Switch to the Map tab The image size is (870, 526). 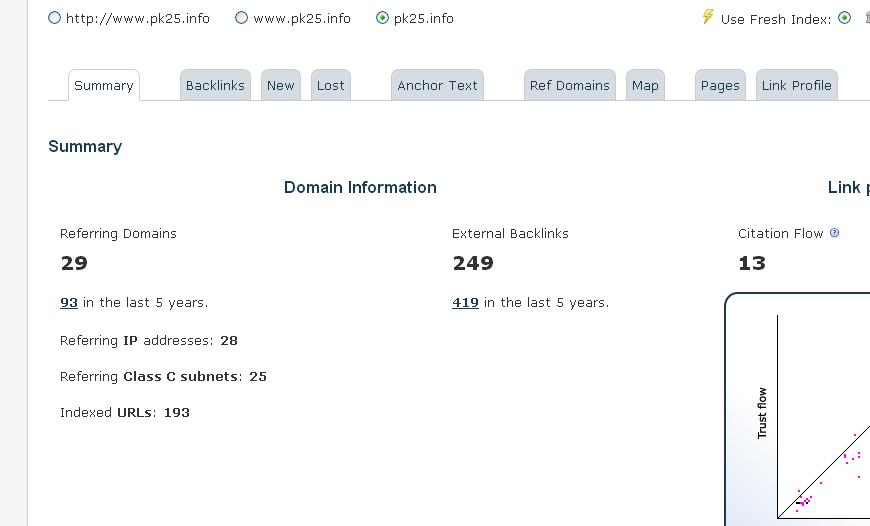(x=645, y=85)
